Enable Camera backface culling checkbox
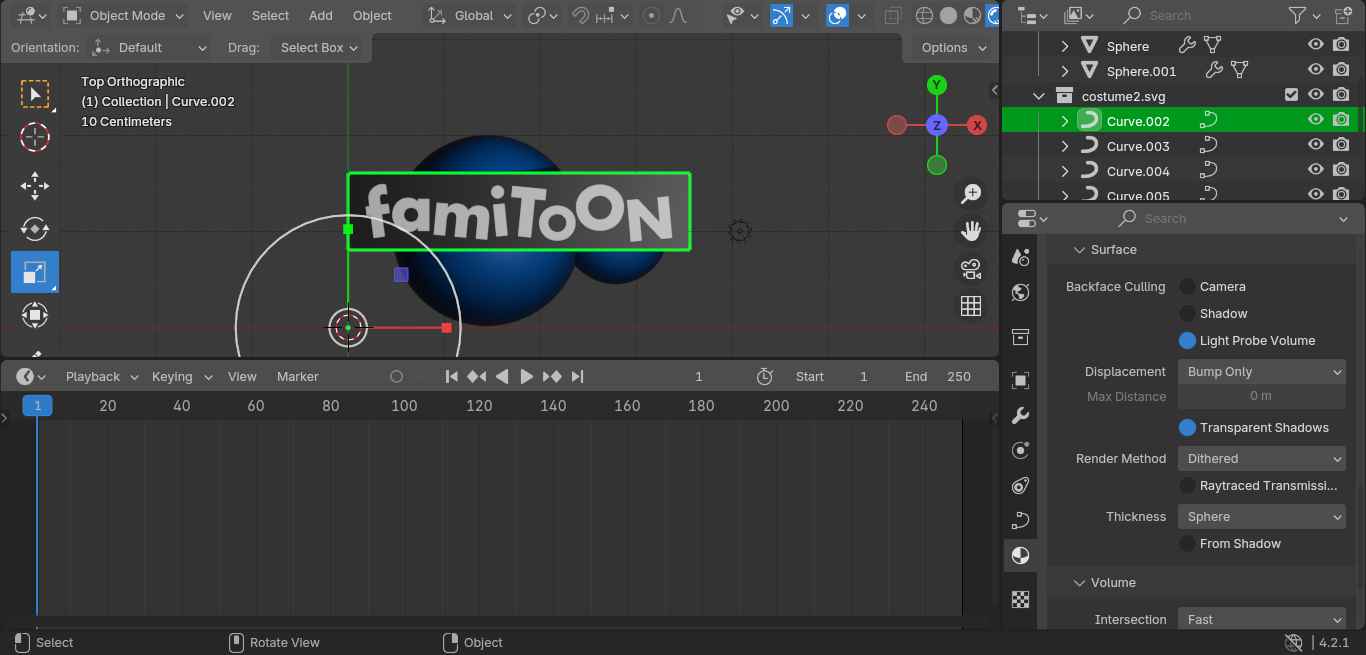Image resolution: width=1366 pixels, height=655 pixels. (x=1187, y=287)
